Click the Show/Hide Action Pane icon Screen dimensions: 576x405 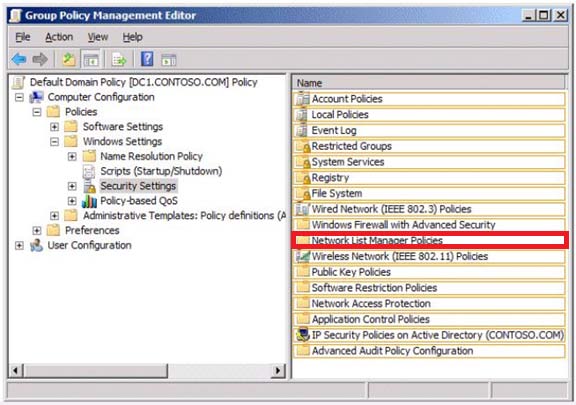[169, 60]
